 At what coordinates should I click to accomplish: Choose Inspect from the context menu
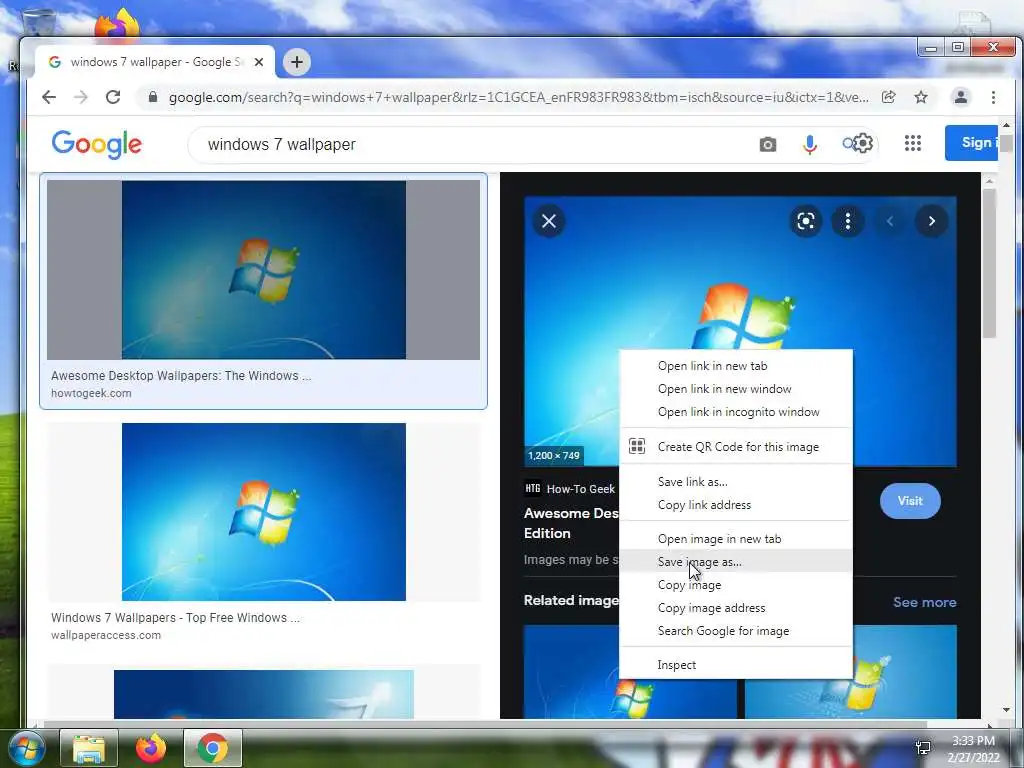pyautogui.click(x=735, y=665)
